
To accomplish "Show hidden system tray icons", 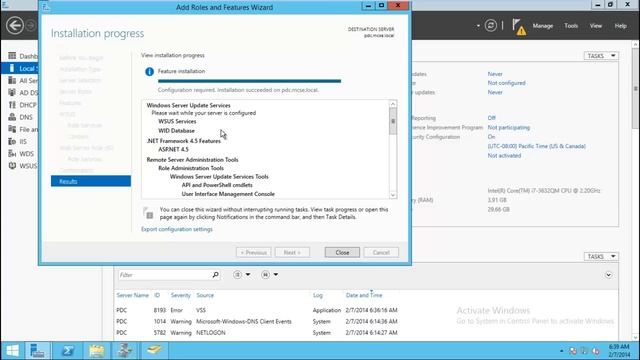I will coord(562,351).
